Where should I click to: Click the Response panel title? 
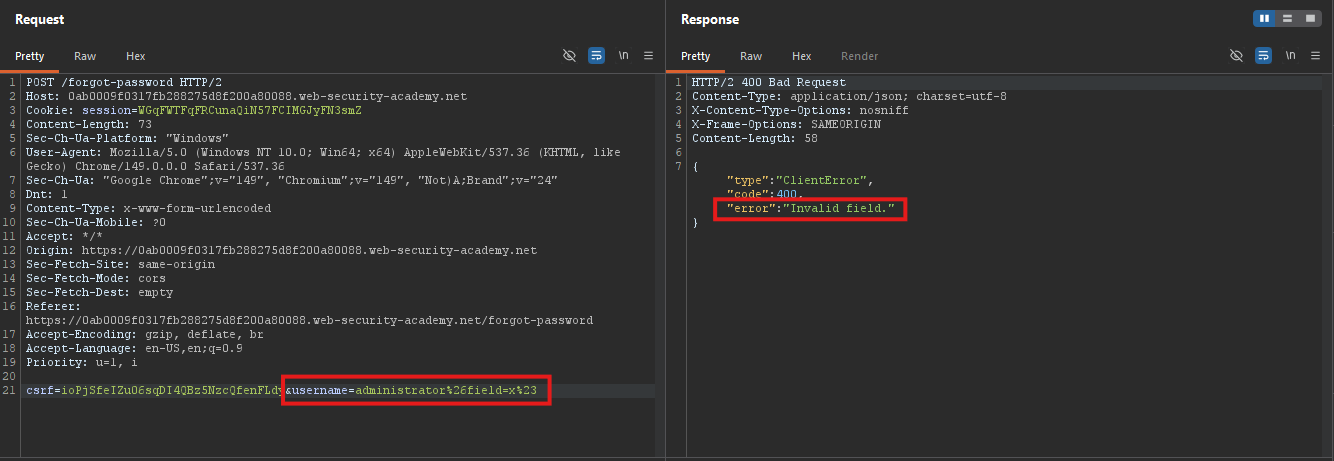(710, 19)
